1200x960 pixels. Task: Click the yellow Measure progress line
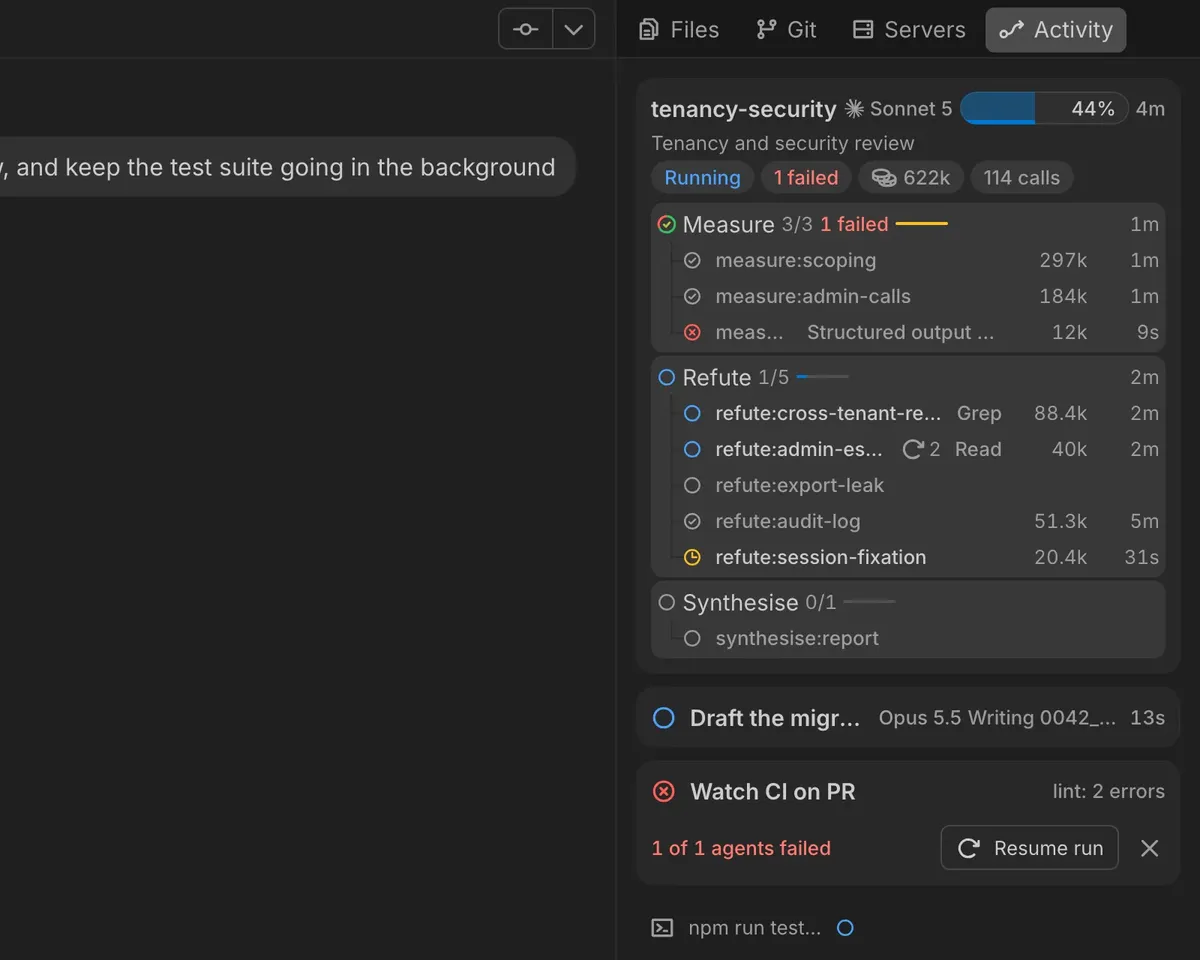(921, 224)
